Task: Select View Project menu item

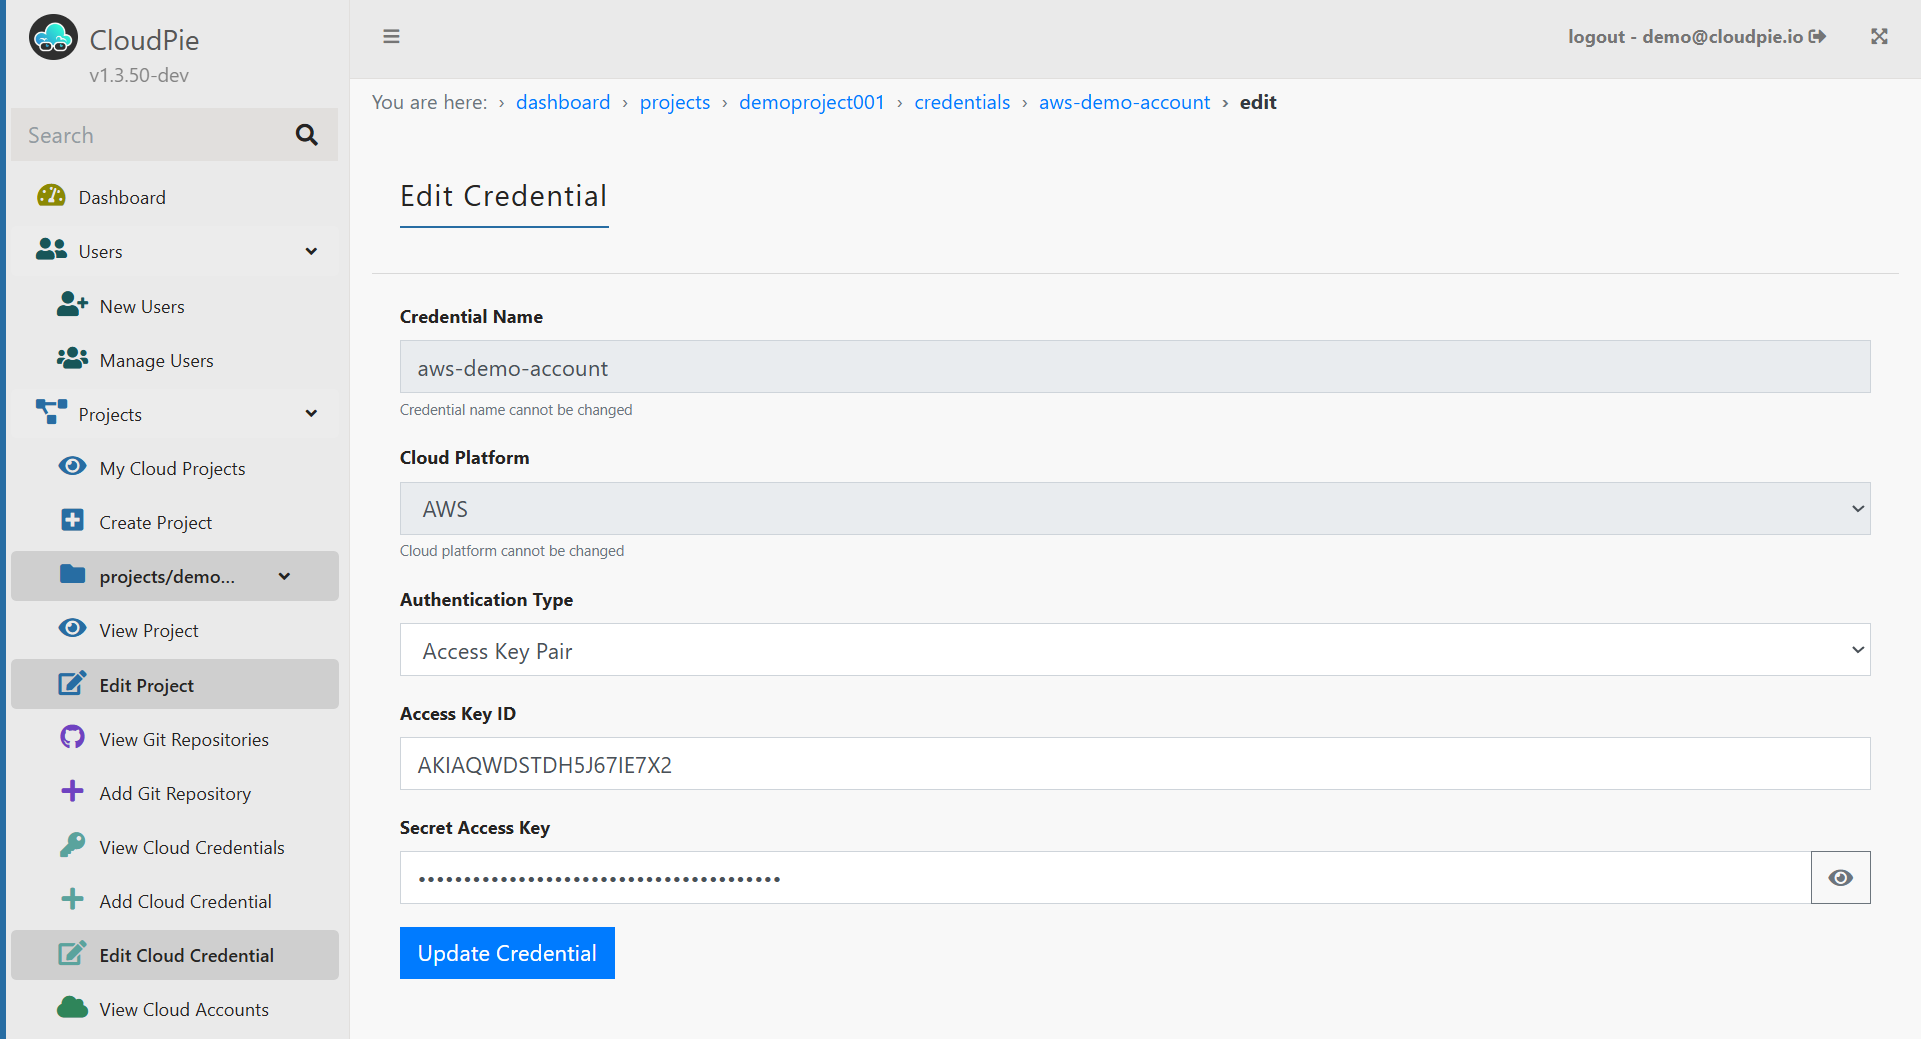Action: click(174, 630)
